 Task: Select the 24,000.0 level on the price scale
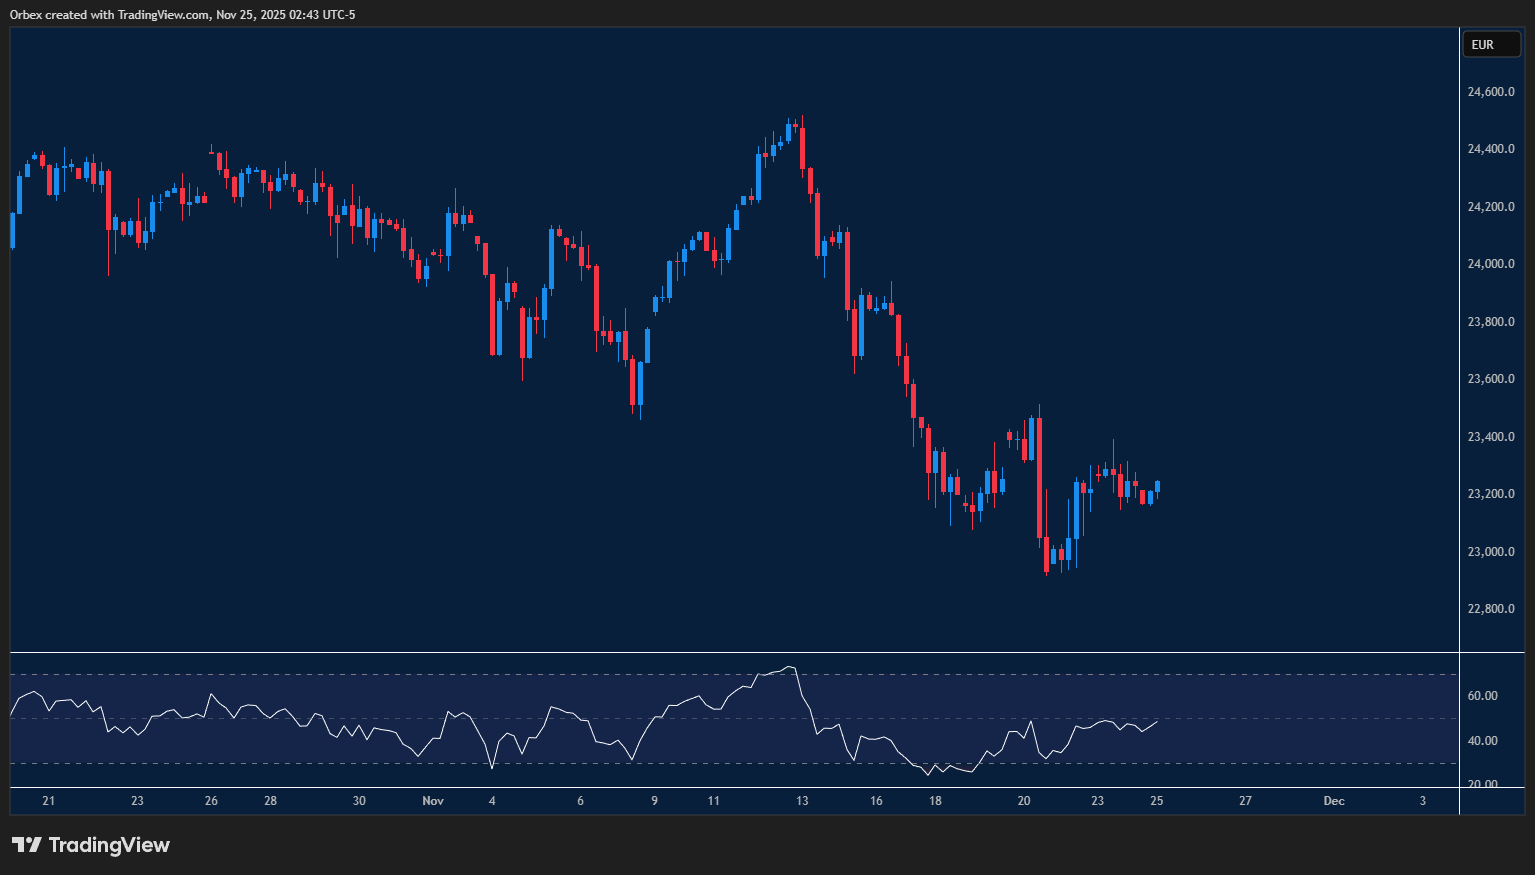[x=1490, y=264]
